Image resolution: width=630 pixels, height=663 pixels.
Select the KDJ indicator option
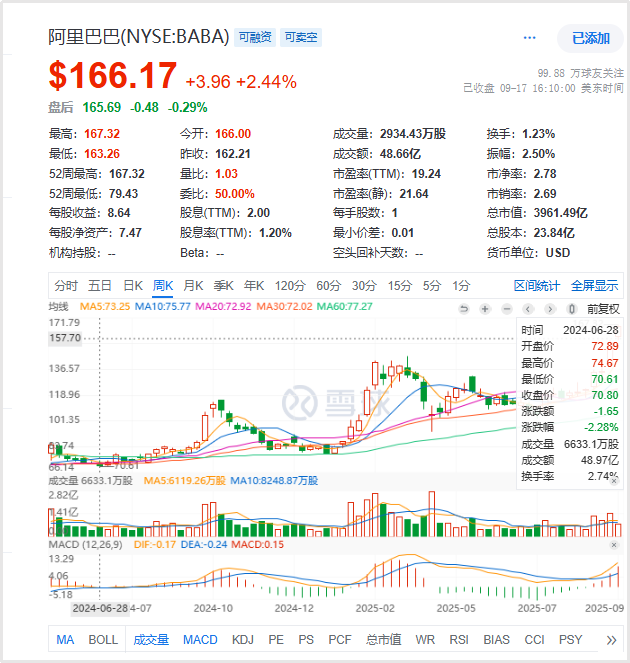tap(243, 639)
